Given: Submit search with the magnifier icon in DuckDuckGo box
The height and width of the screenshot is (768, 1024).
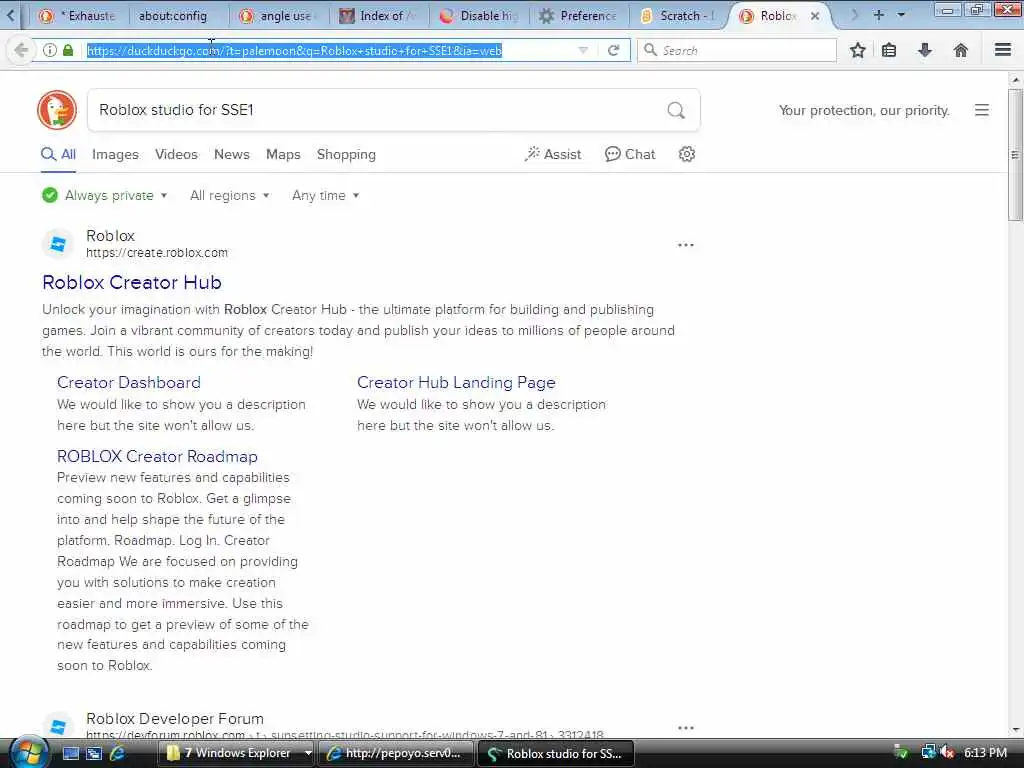Looking at the screenshot, I should point(676,110).
